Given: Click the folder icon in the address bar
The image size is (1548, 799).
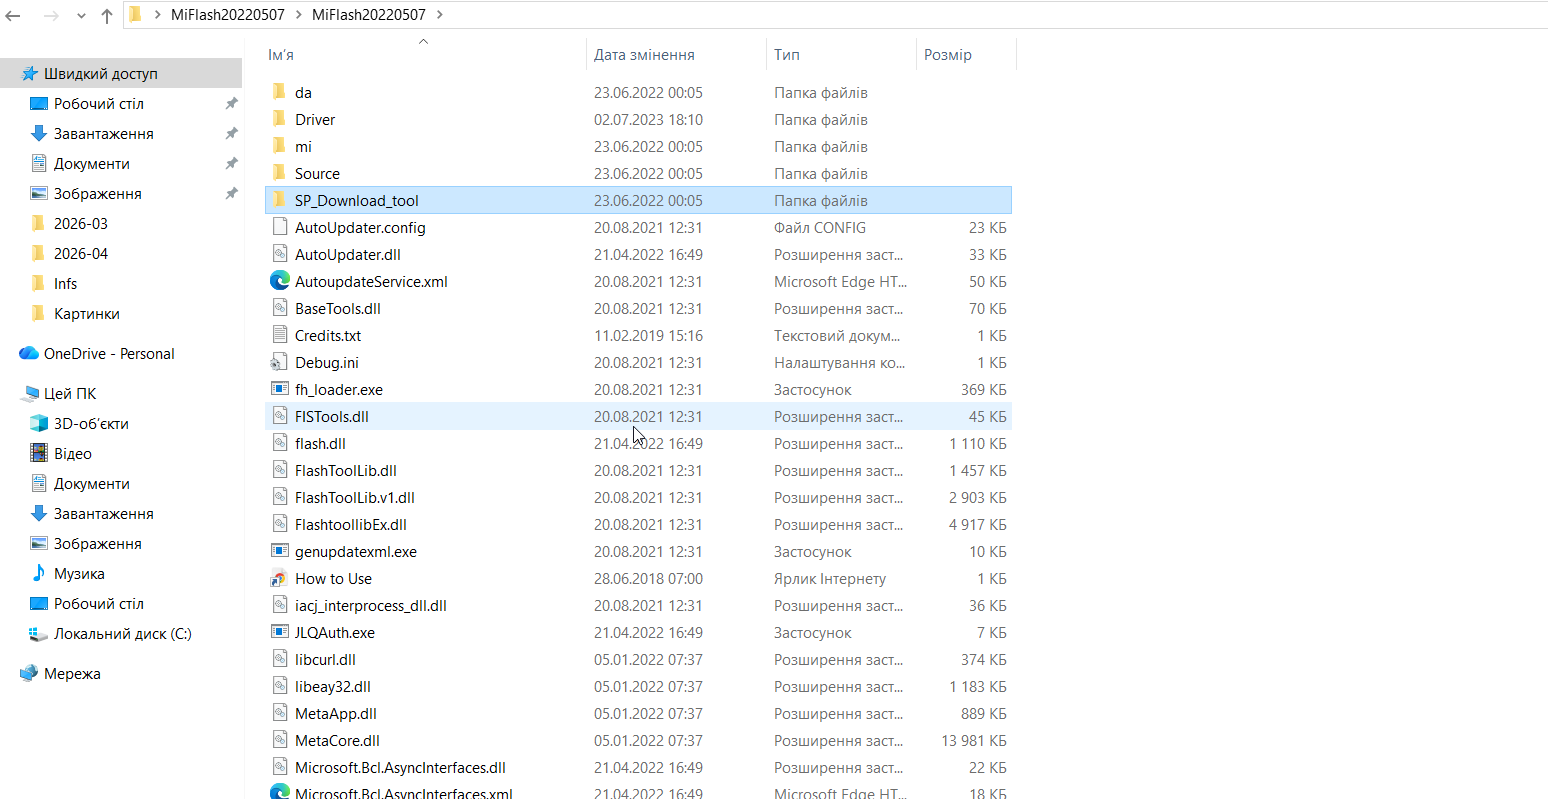Looking at the screenshot, I should 136,14.
